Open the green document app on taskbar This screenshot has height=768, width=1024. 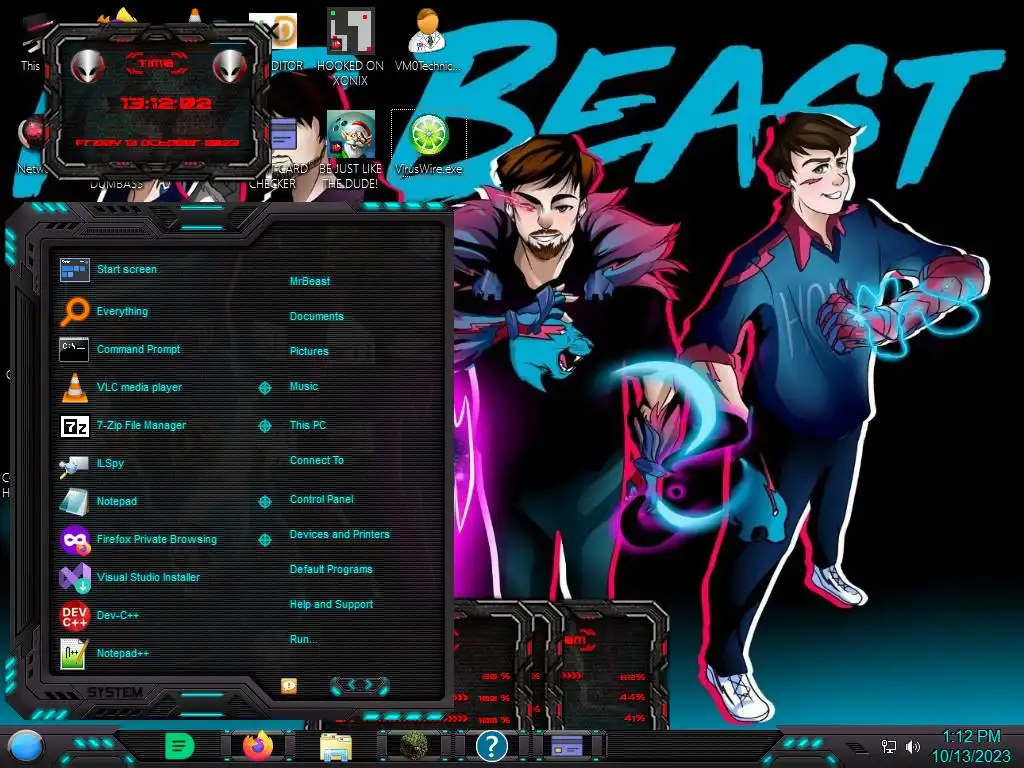(x=179, y=746)
